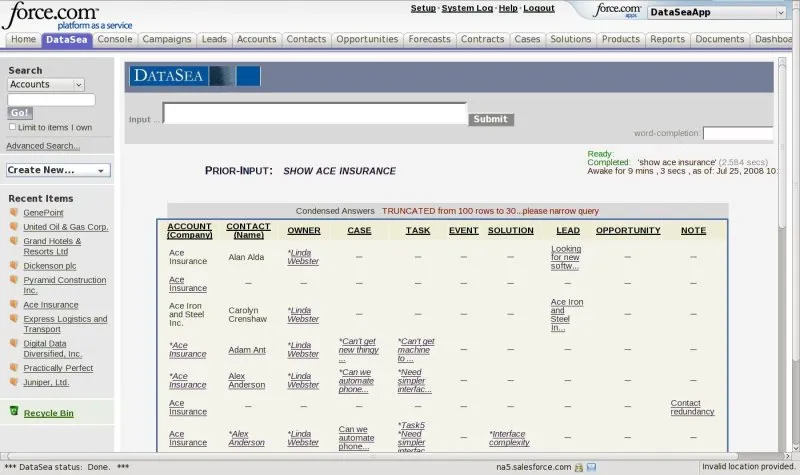Open the Accounts search scope dropdown
The image size is (800, 475).
pos(46,84)
